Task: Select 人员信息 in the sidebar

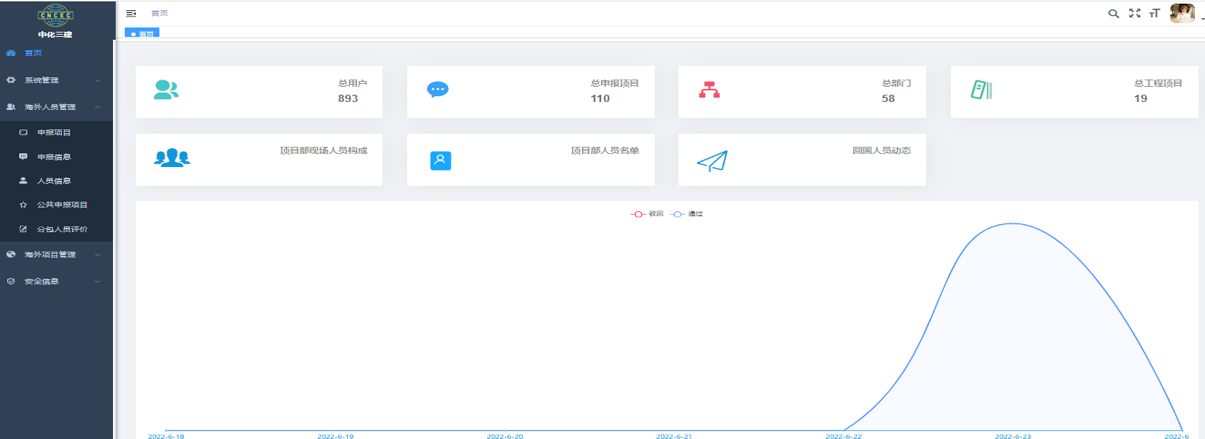Action: [54, 181]
